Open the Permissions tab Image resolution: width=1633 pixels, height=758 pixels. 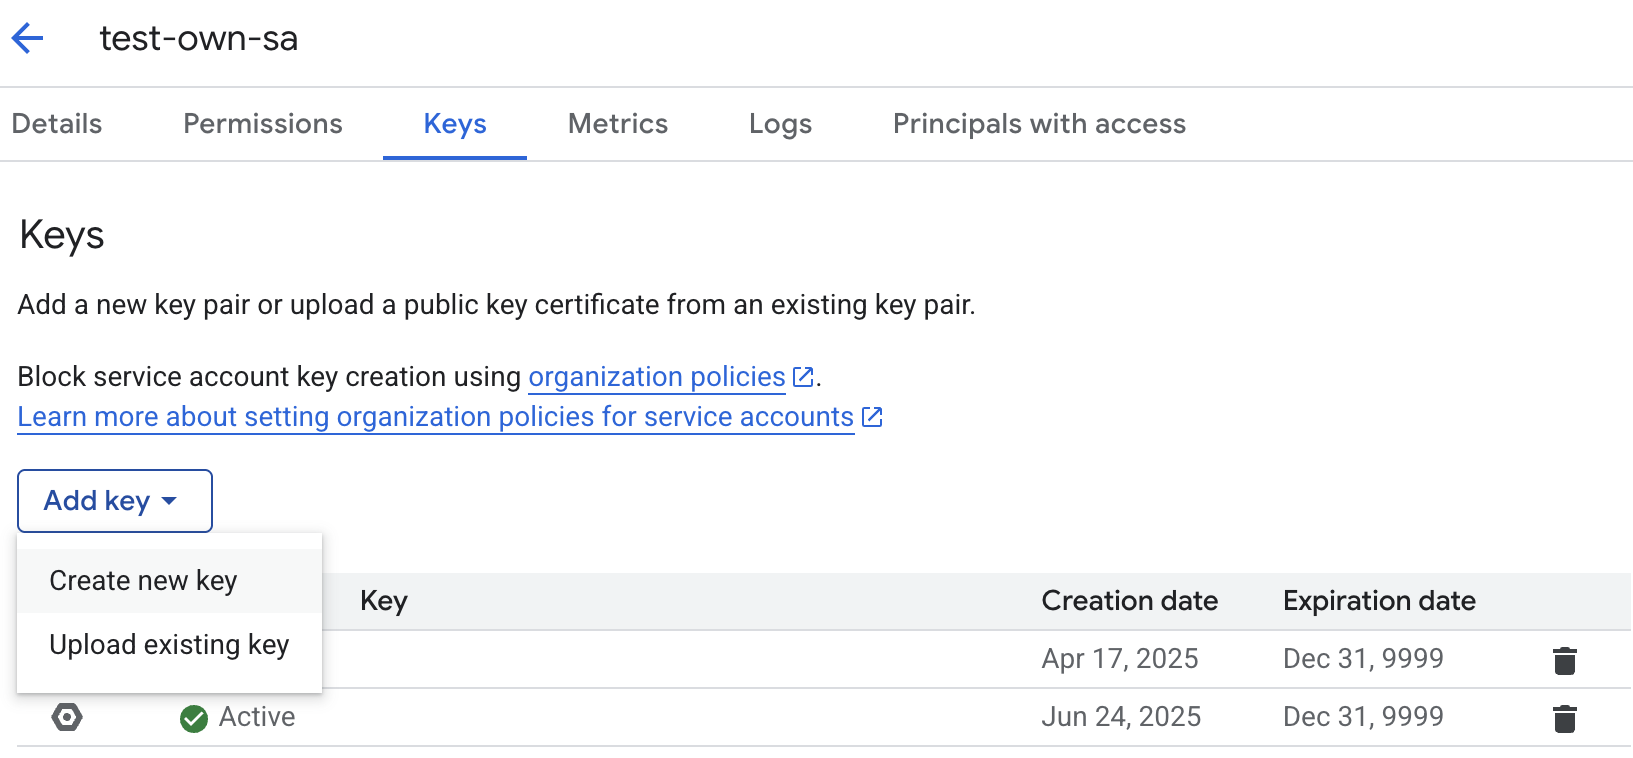click(263, 124)
